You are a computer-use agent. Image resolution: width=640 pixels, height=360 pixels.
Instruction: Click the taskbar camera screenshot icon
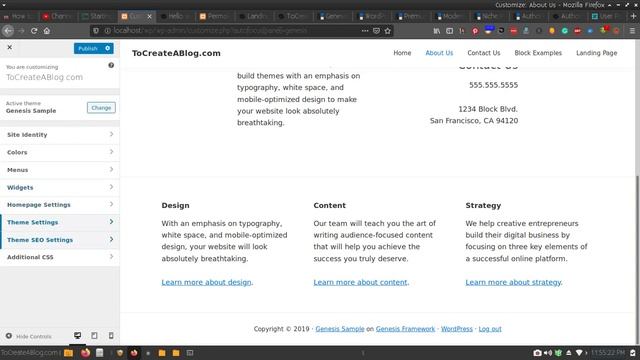click(x=538, y=353)
